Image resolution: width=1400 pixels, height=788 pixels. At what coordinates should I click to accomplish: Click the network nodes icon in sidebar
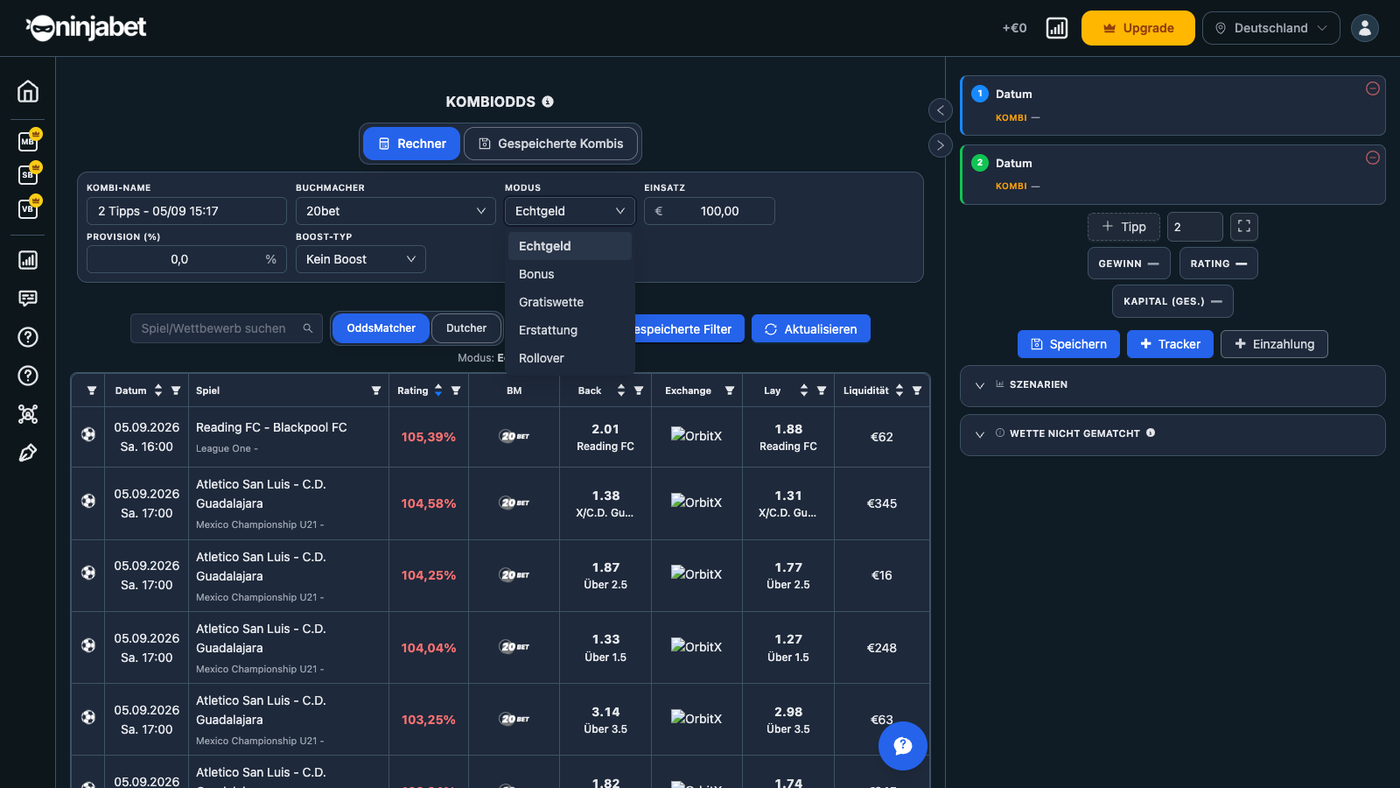click(28, 414)
